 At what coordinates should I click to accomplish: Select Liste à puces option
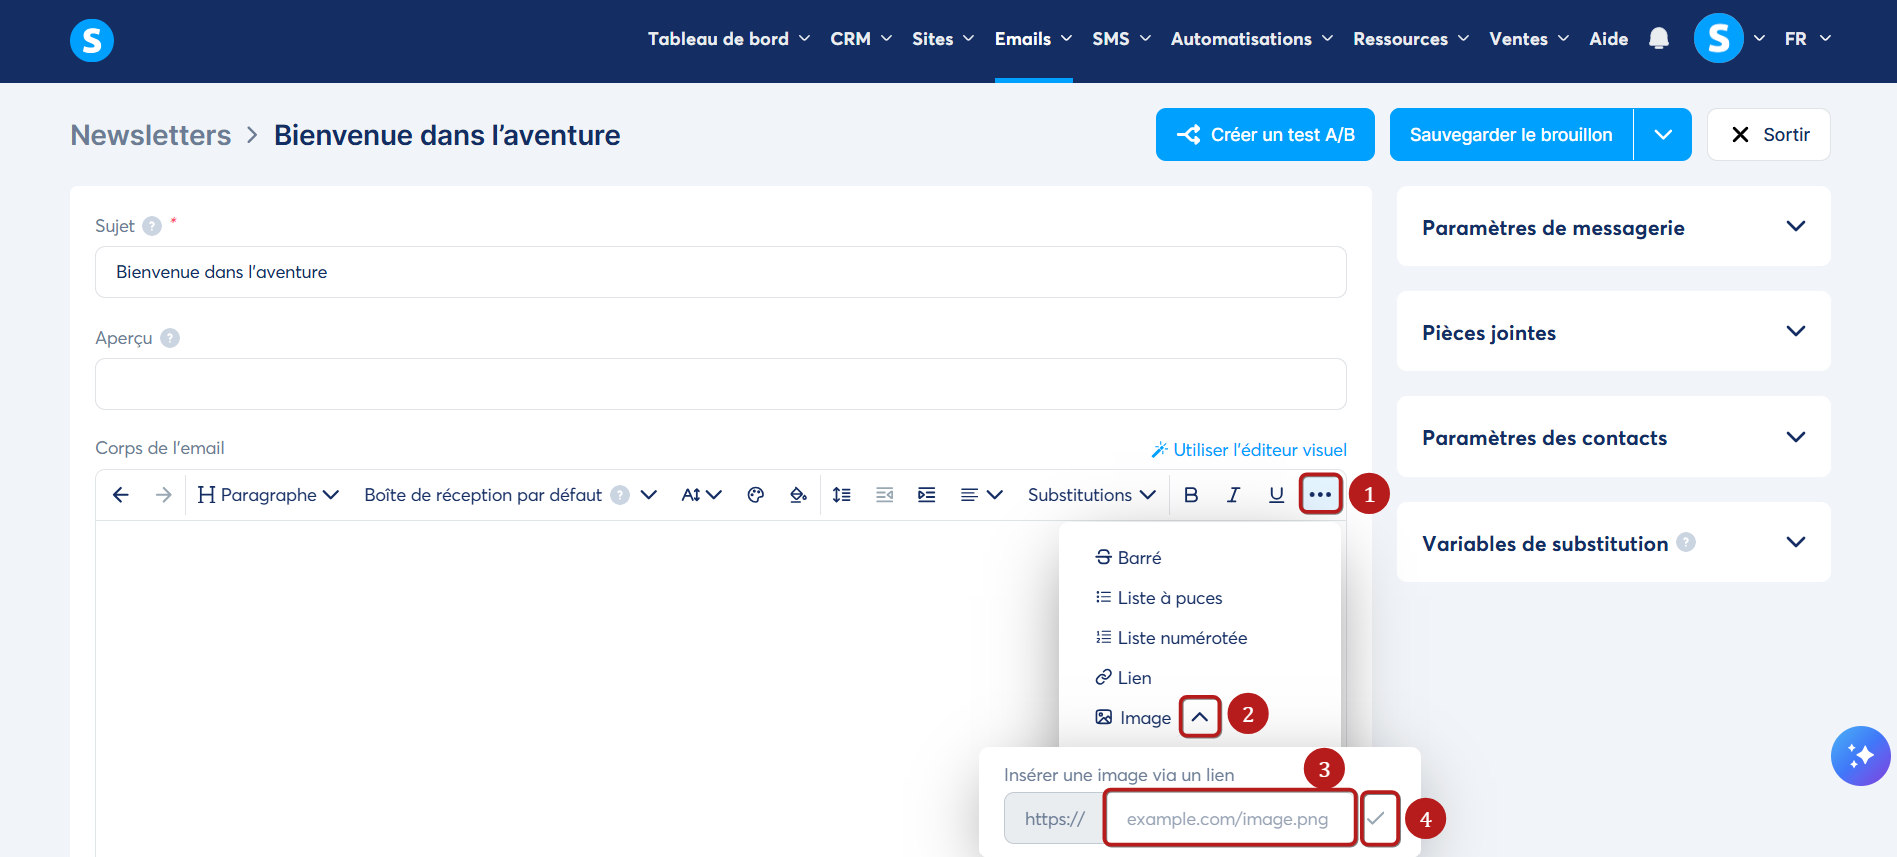tap(1159, 598)
